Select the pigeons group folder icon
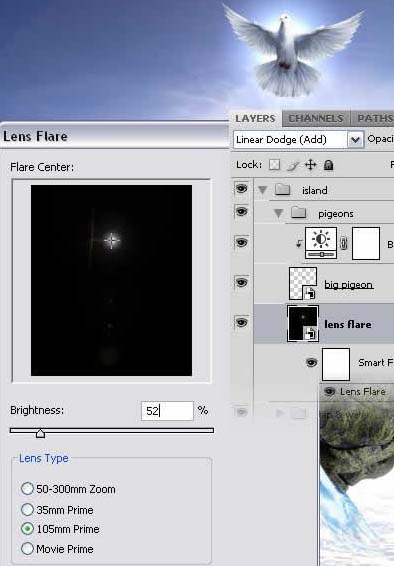This screenshot has width=394, height=566. coord(299,213)
